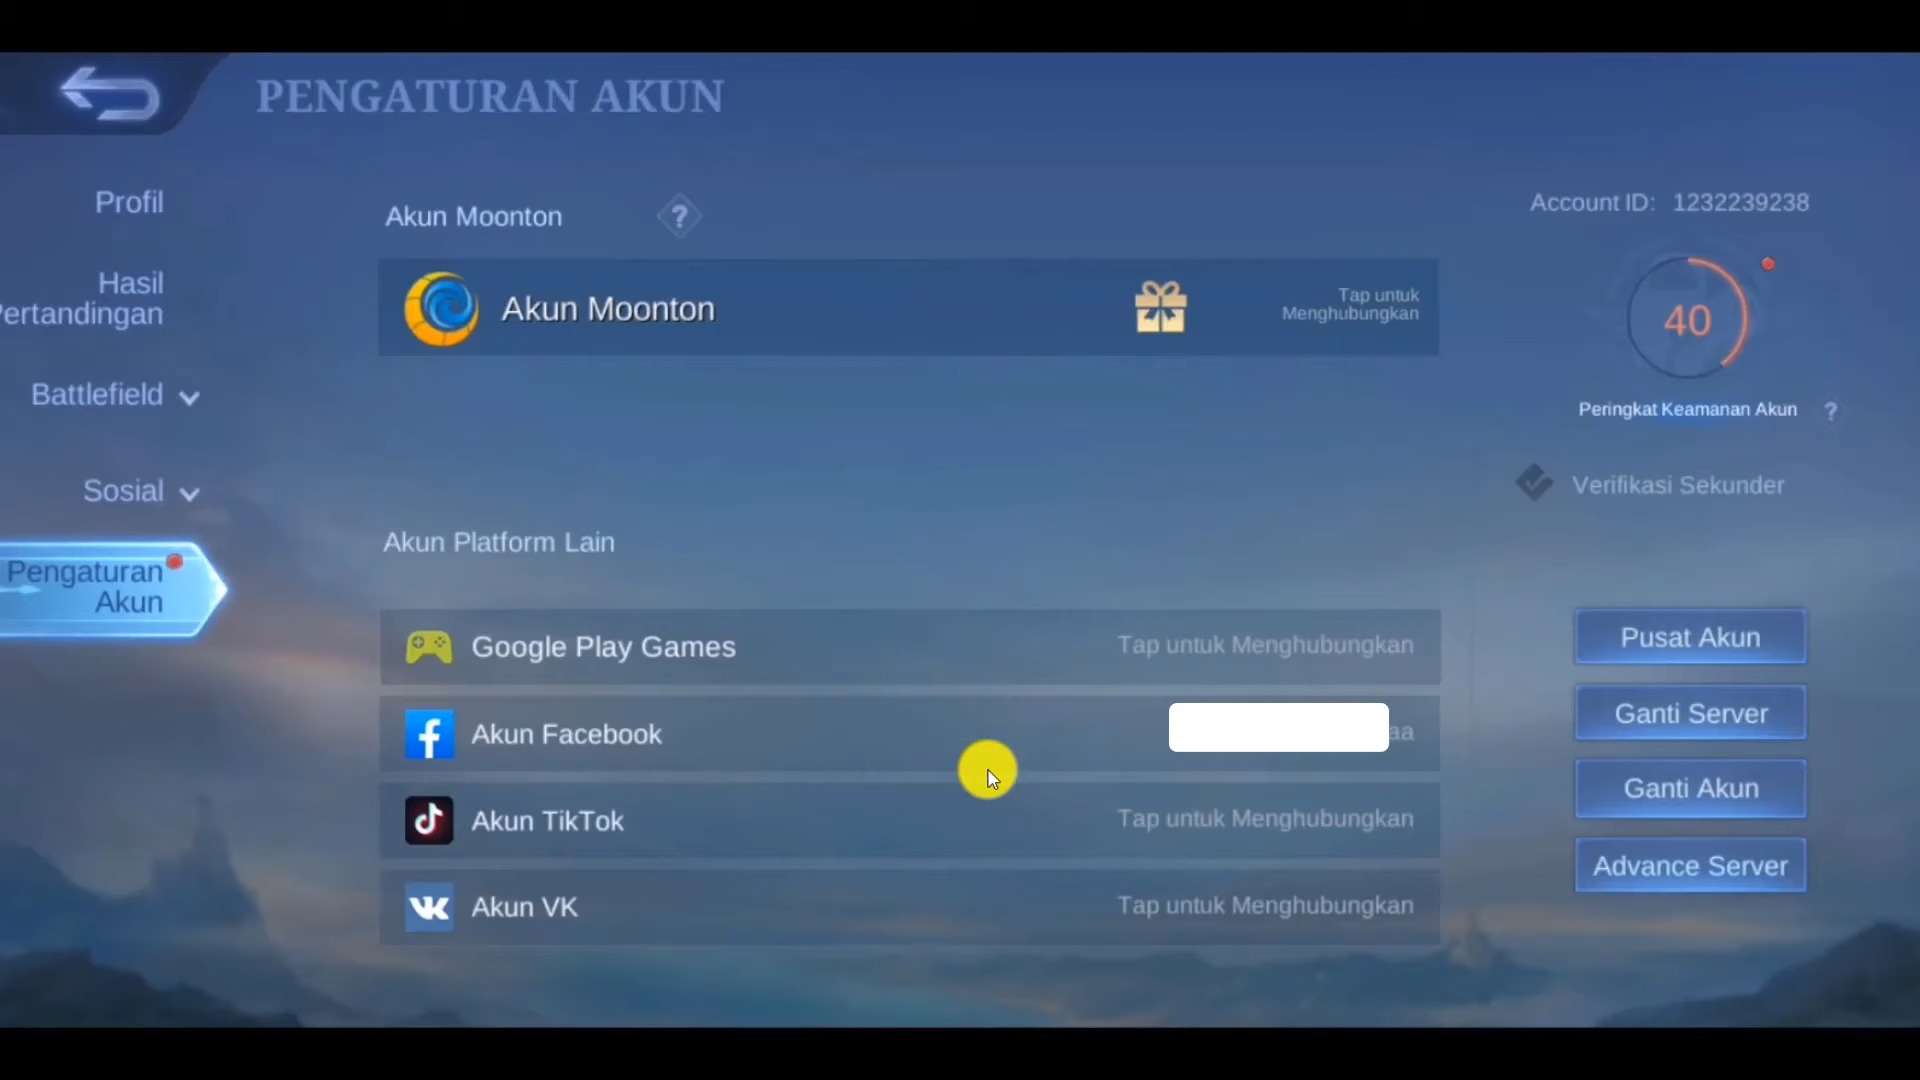Click the Facebook logo icon

tap(429, 733)
